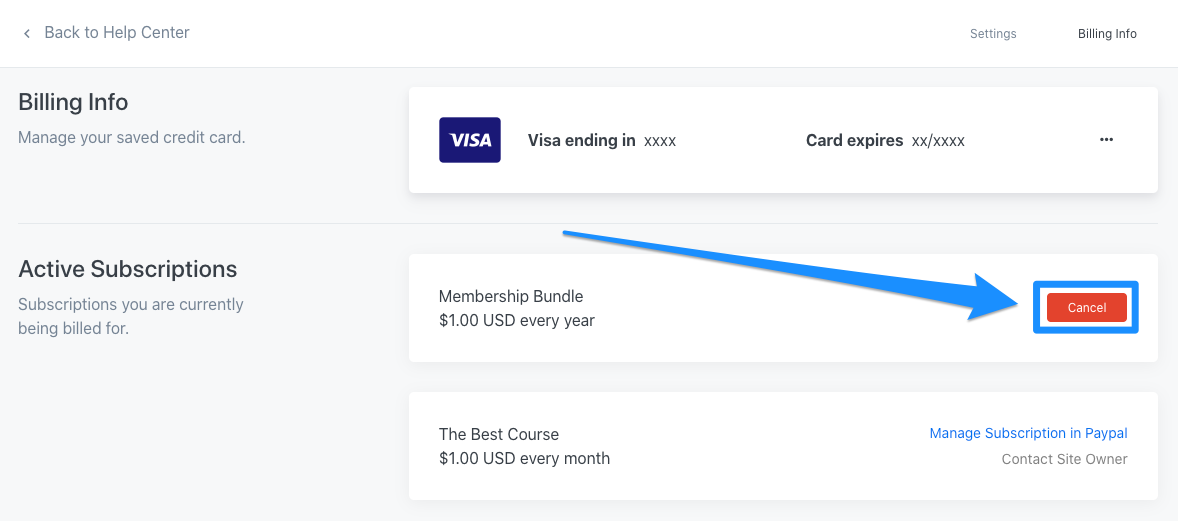Click the Membership Bundle subscription name

coord(511,296)
